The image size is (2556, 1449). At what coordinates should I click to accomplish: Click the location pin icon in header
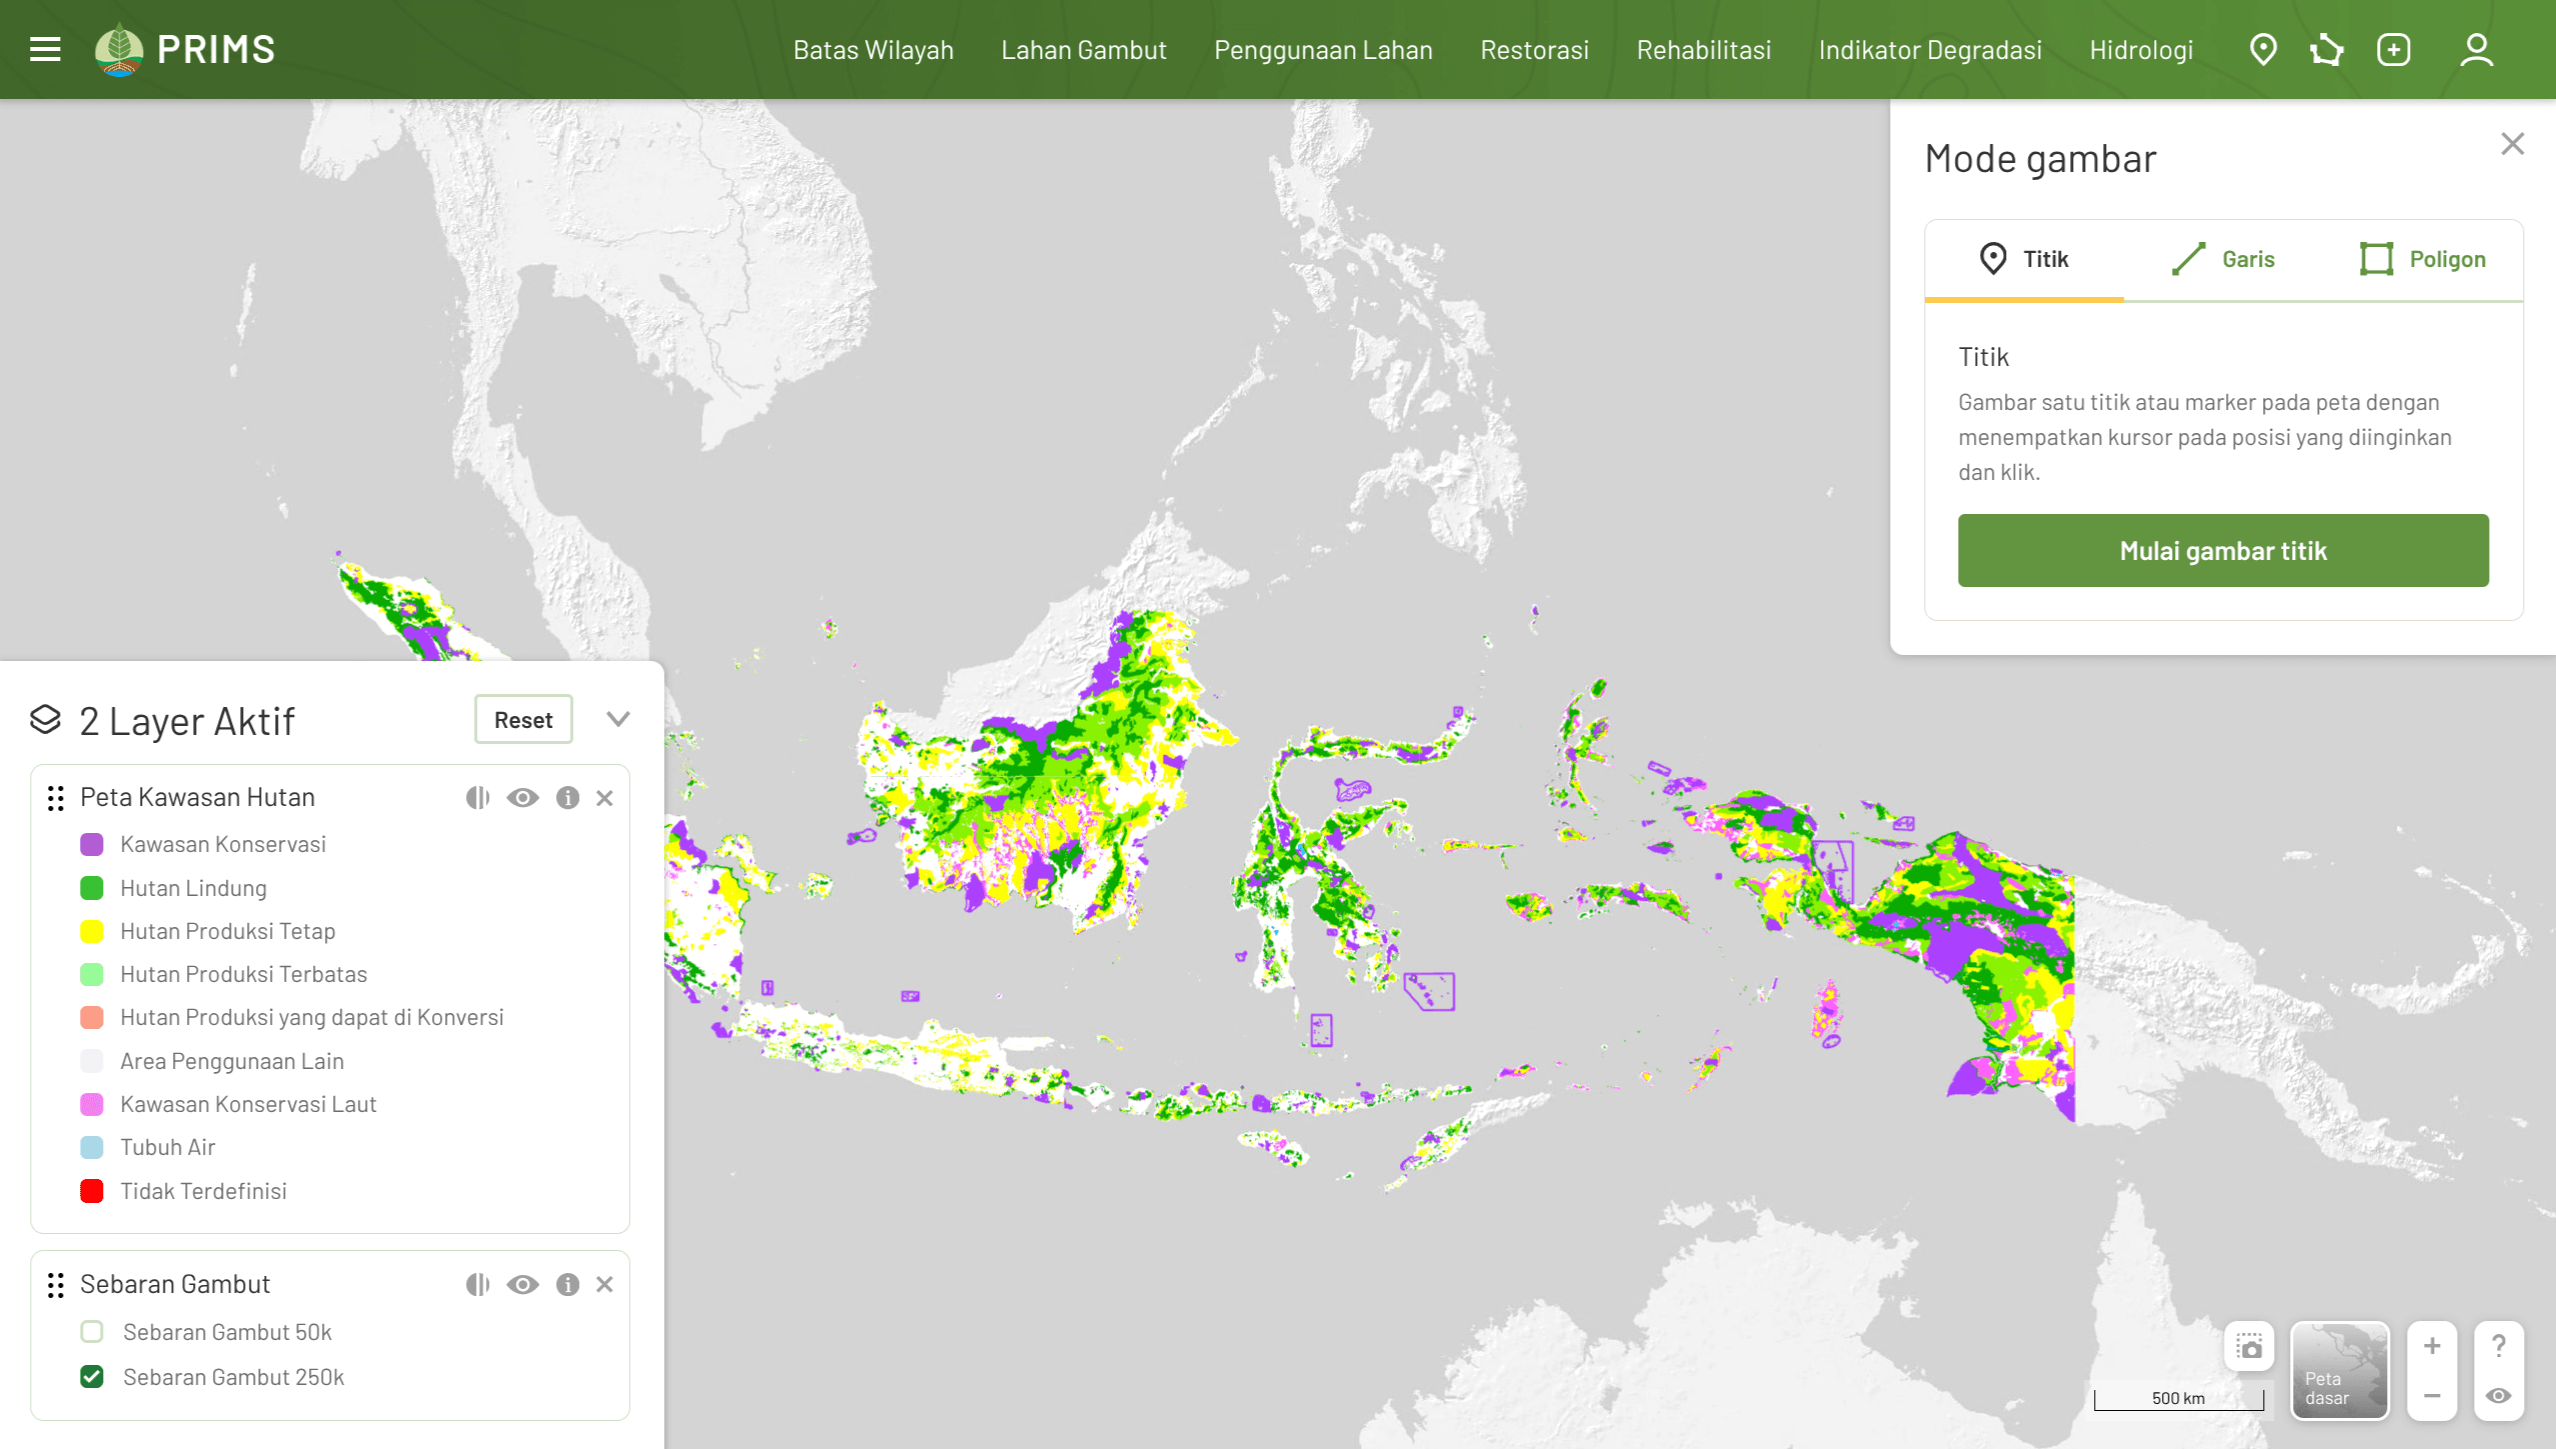click(x=2263, y=49)
